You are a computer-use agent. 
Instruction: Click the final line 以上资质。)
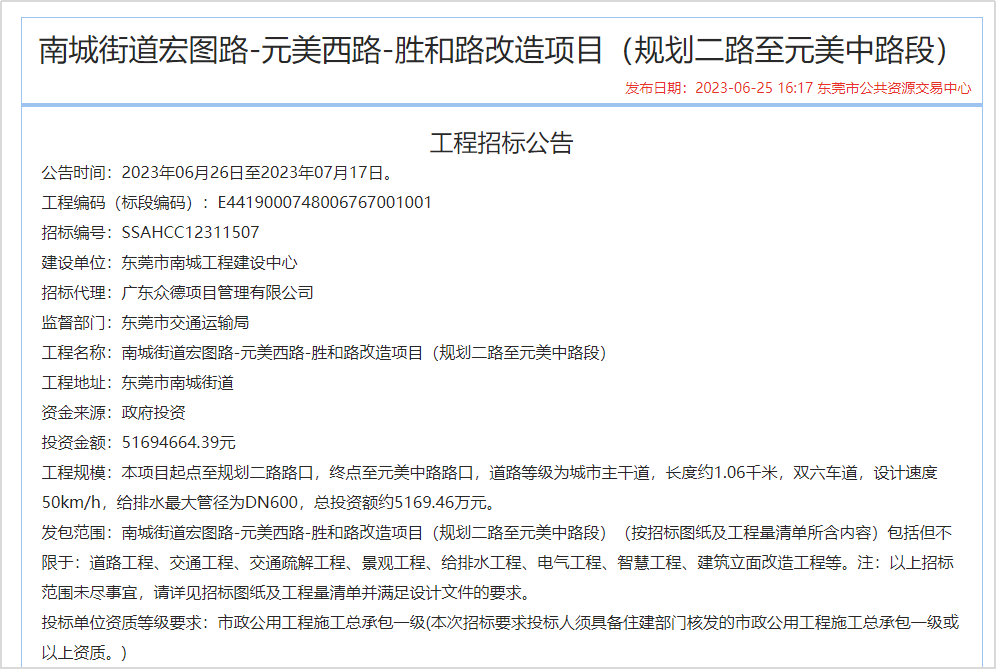click(x=84, y=652)
